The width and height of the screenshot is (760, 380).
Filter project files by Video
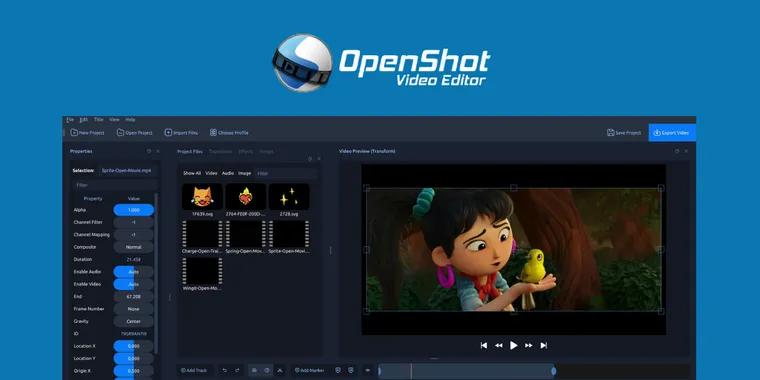tap(211, 173)
